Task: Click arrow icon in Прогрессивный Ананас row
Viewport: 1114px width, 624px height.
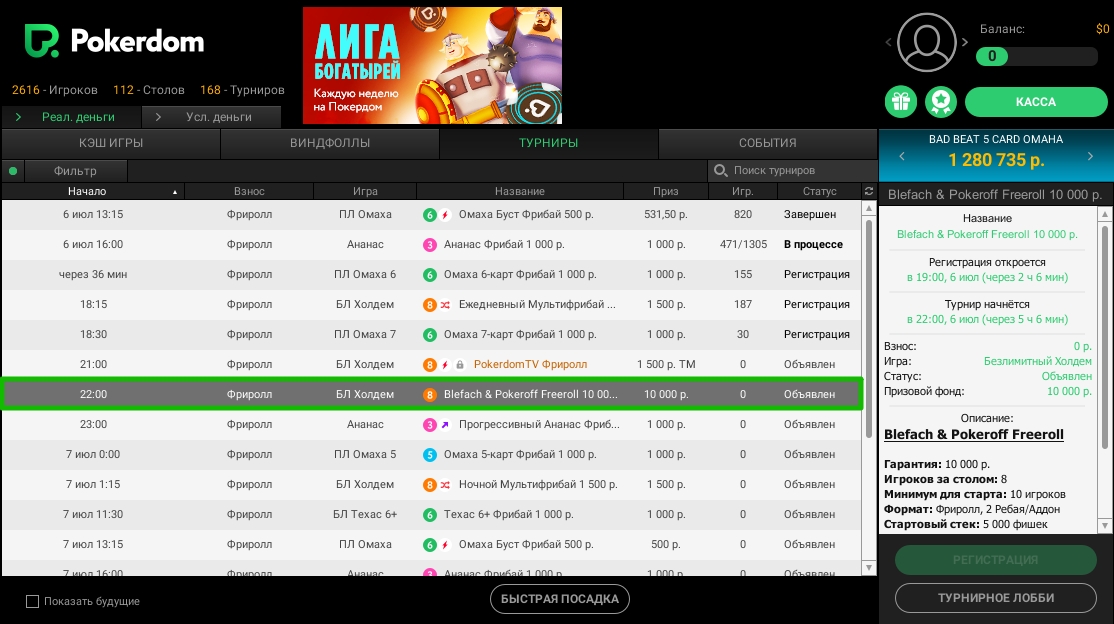Action: point(445,424)
